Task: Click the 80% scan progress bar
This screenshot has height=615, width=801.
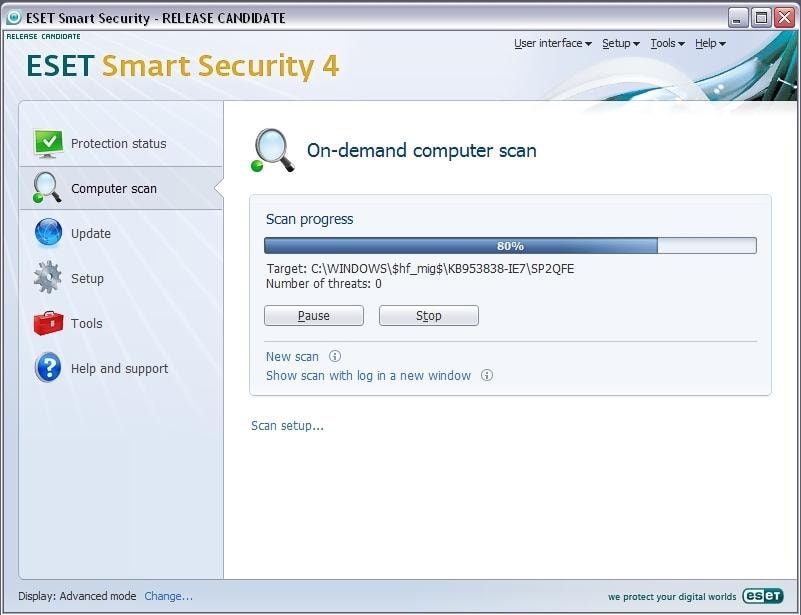Action: [x=510, y=246]
